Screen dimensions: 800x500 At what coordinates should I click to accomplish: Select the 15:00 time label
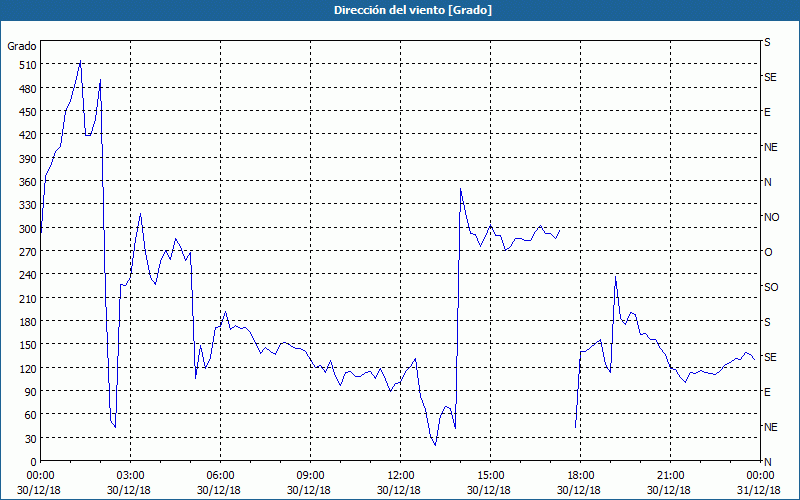click(x=490, y=476)
